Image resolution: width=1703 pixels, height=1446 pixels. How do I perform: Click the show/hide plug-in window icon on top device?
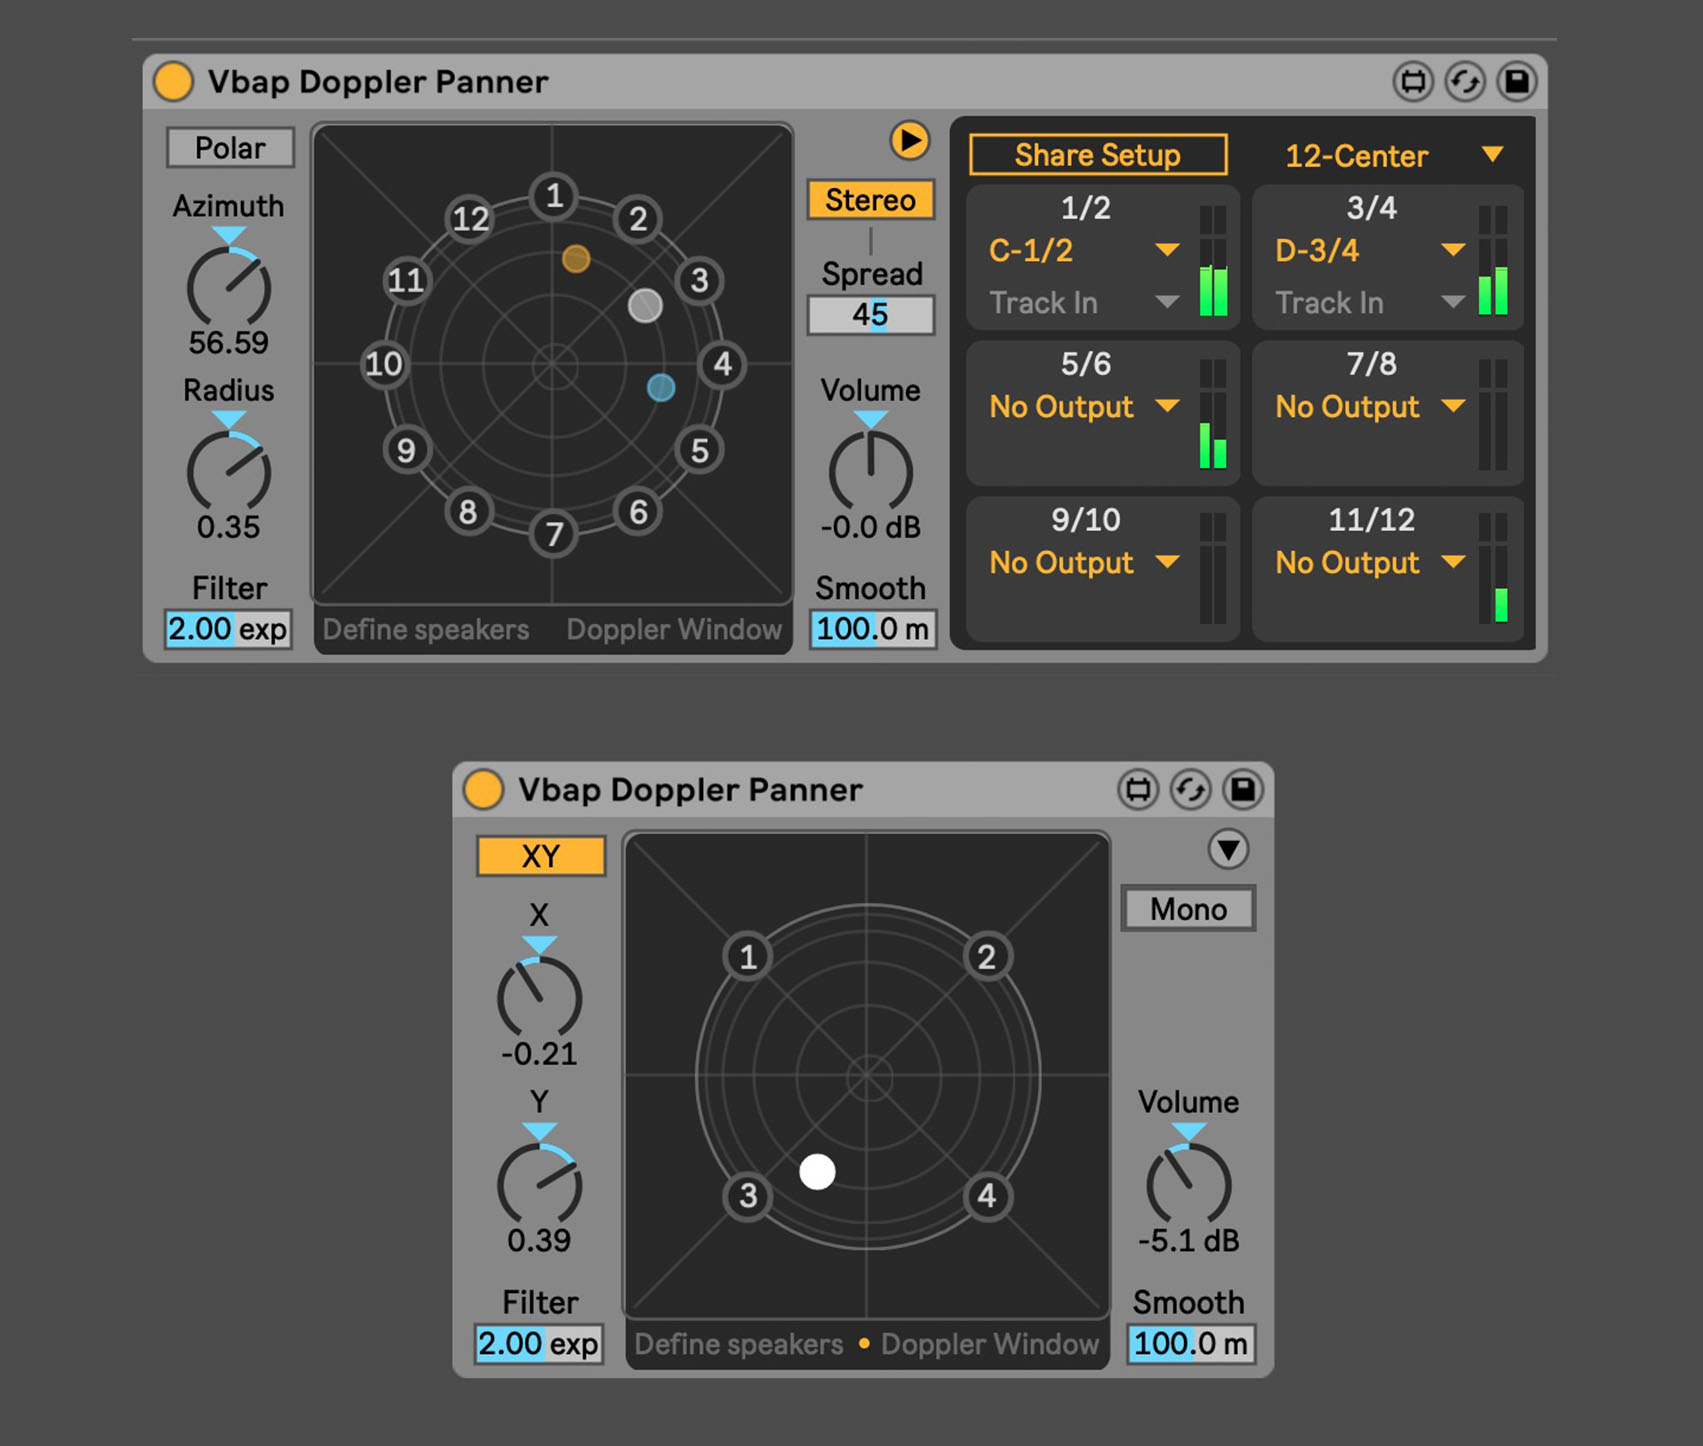pos(1413,82)
